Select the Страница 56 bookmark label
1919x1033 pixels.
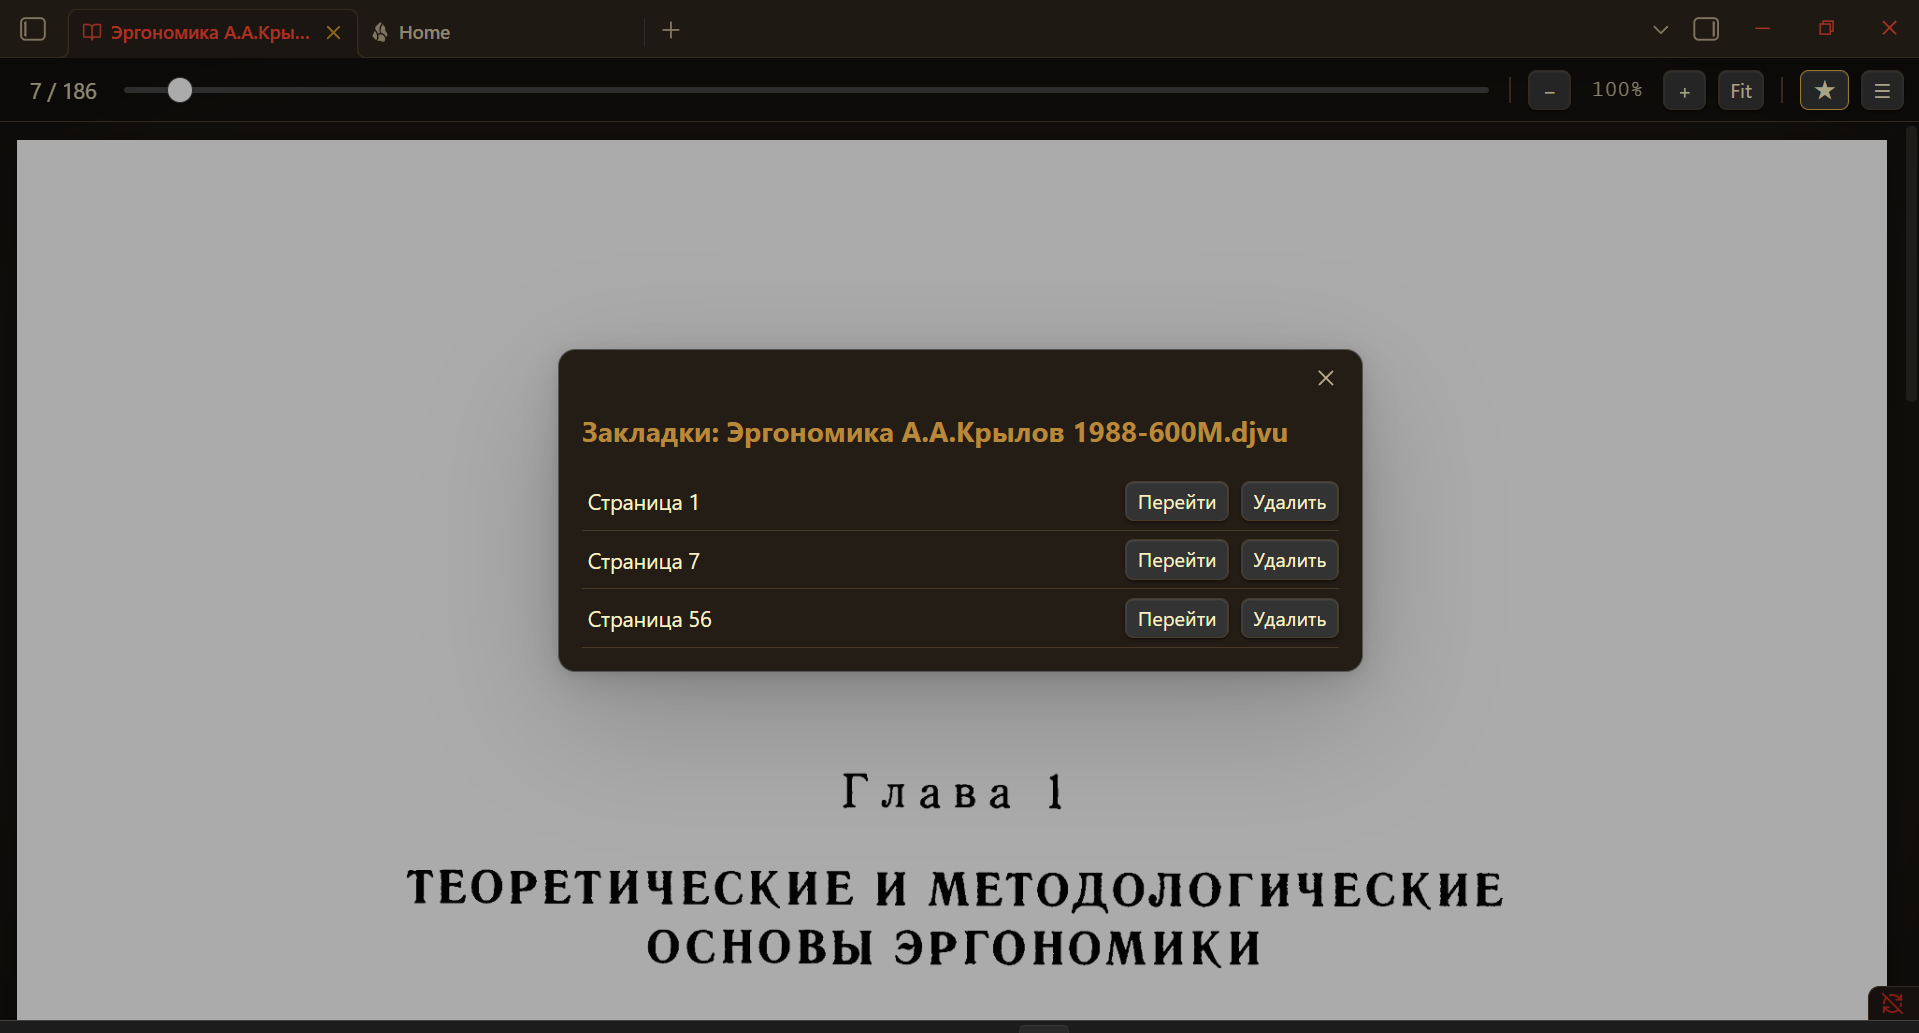coord(649,620)
